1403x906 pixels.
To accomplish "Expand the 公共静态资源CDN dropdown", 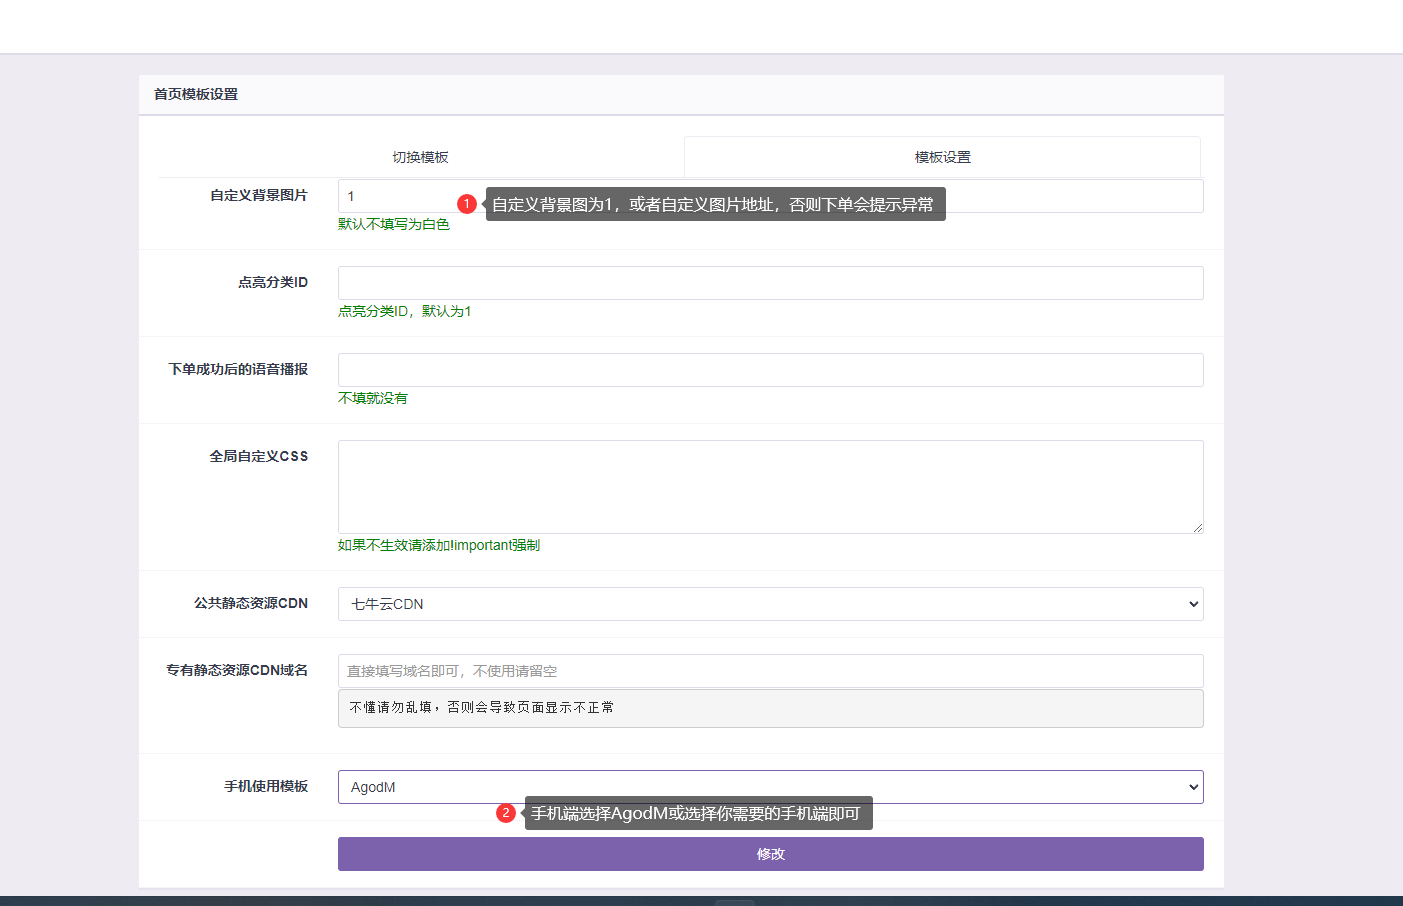I will tap(770, 604).
